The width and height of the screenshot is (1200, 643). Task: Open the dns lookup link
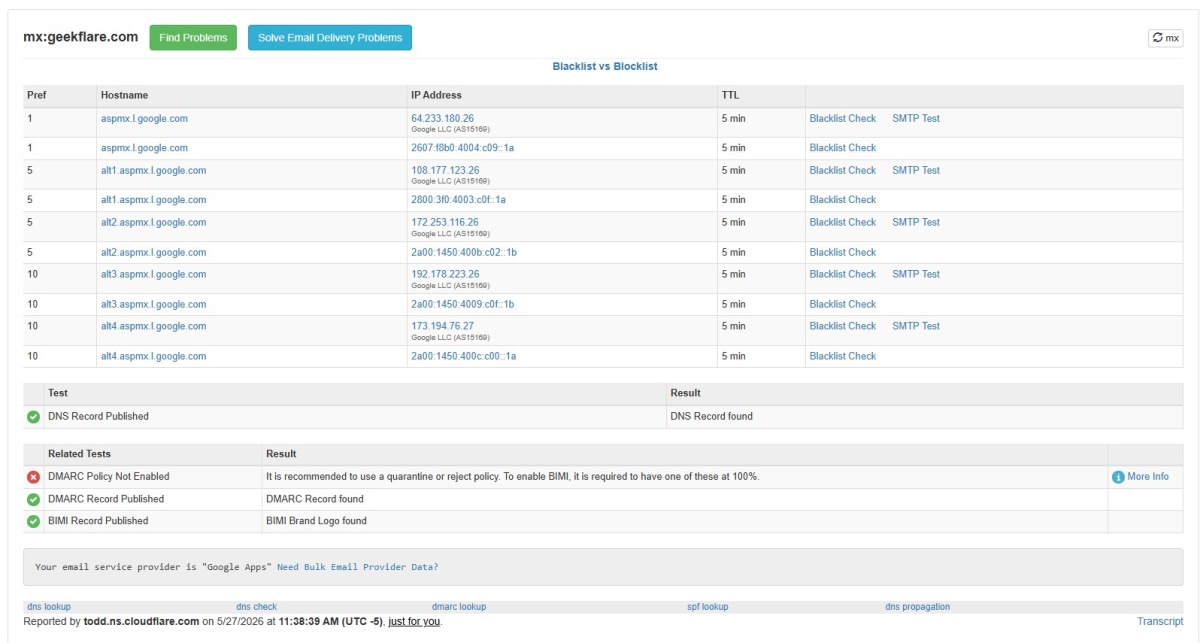tap(49, 607)
